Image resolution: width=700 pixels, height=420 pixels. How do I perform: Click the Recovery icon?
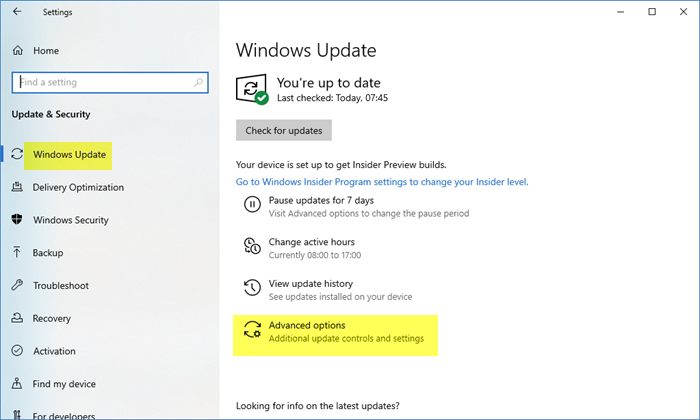(x=17, y=318)
